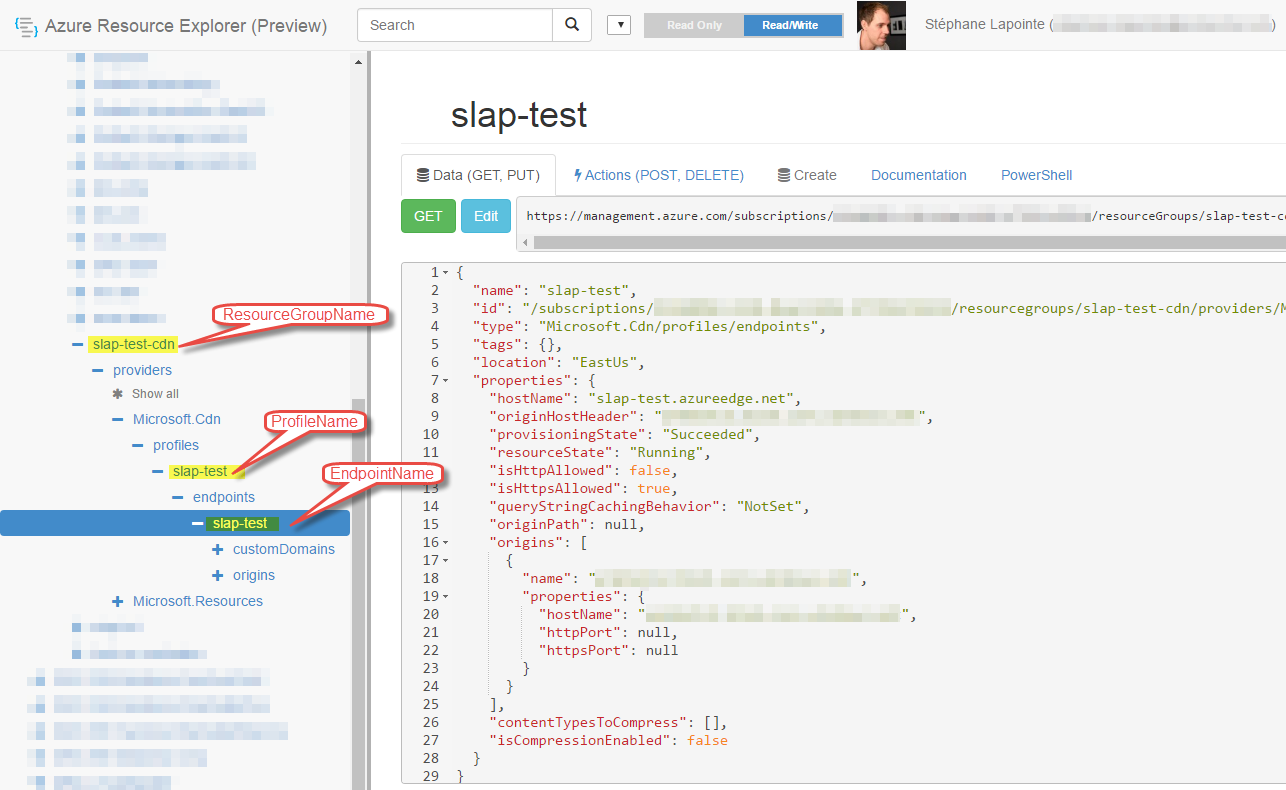Click the Azure Resource Explorer logo icon
Image resolution: width=1286 pixels, height=790 pixels.
(26, 26)
